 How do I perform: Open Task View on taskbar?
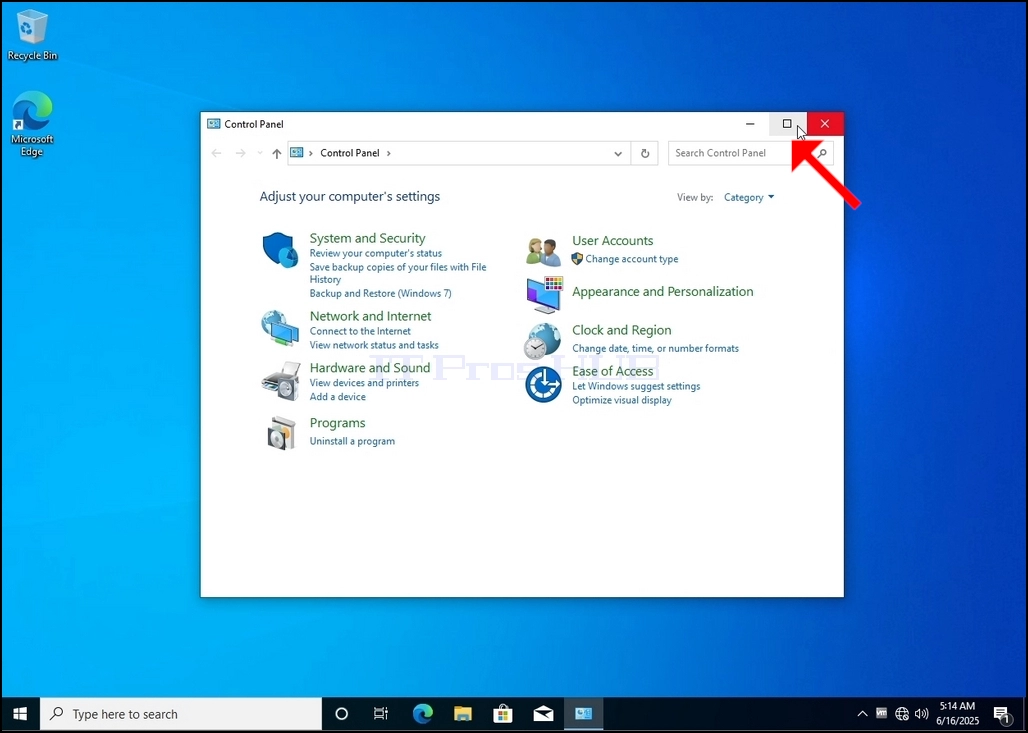(381, 713)
